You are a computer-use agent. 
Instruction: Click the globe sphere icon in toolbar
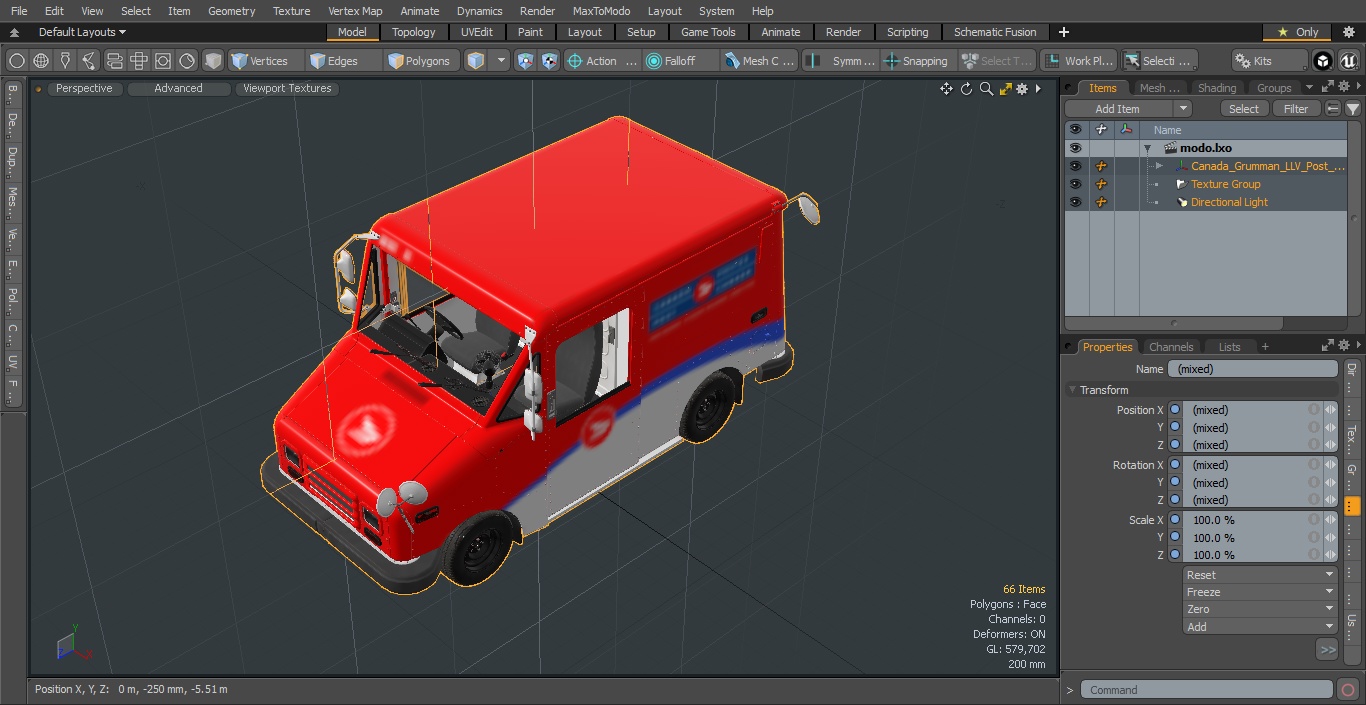point(41,61)
